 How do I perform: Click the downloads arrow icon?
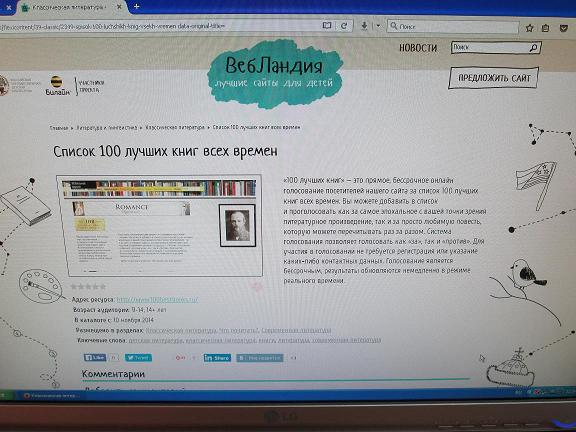pyautogui.click(x=364, y=26)
